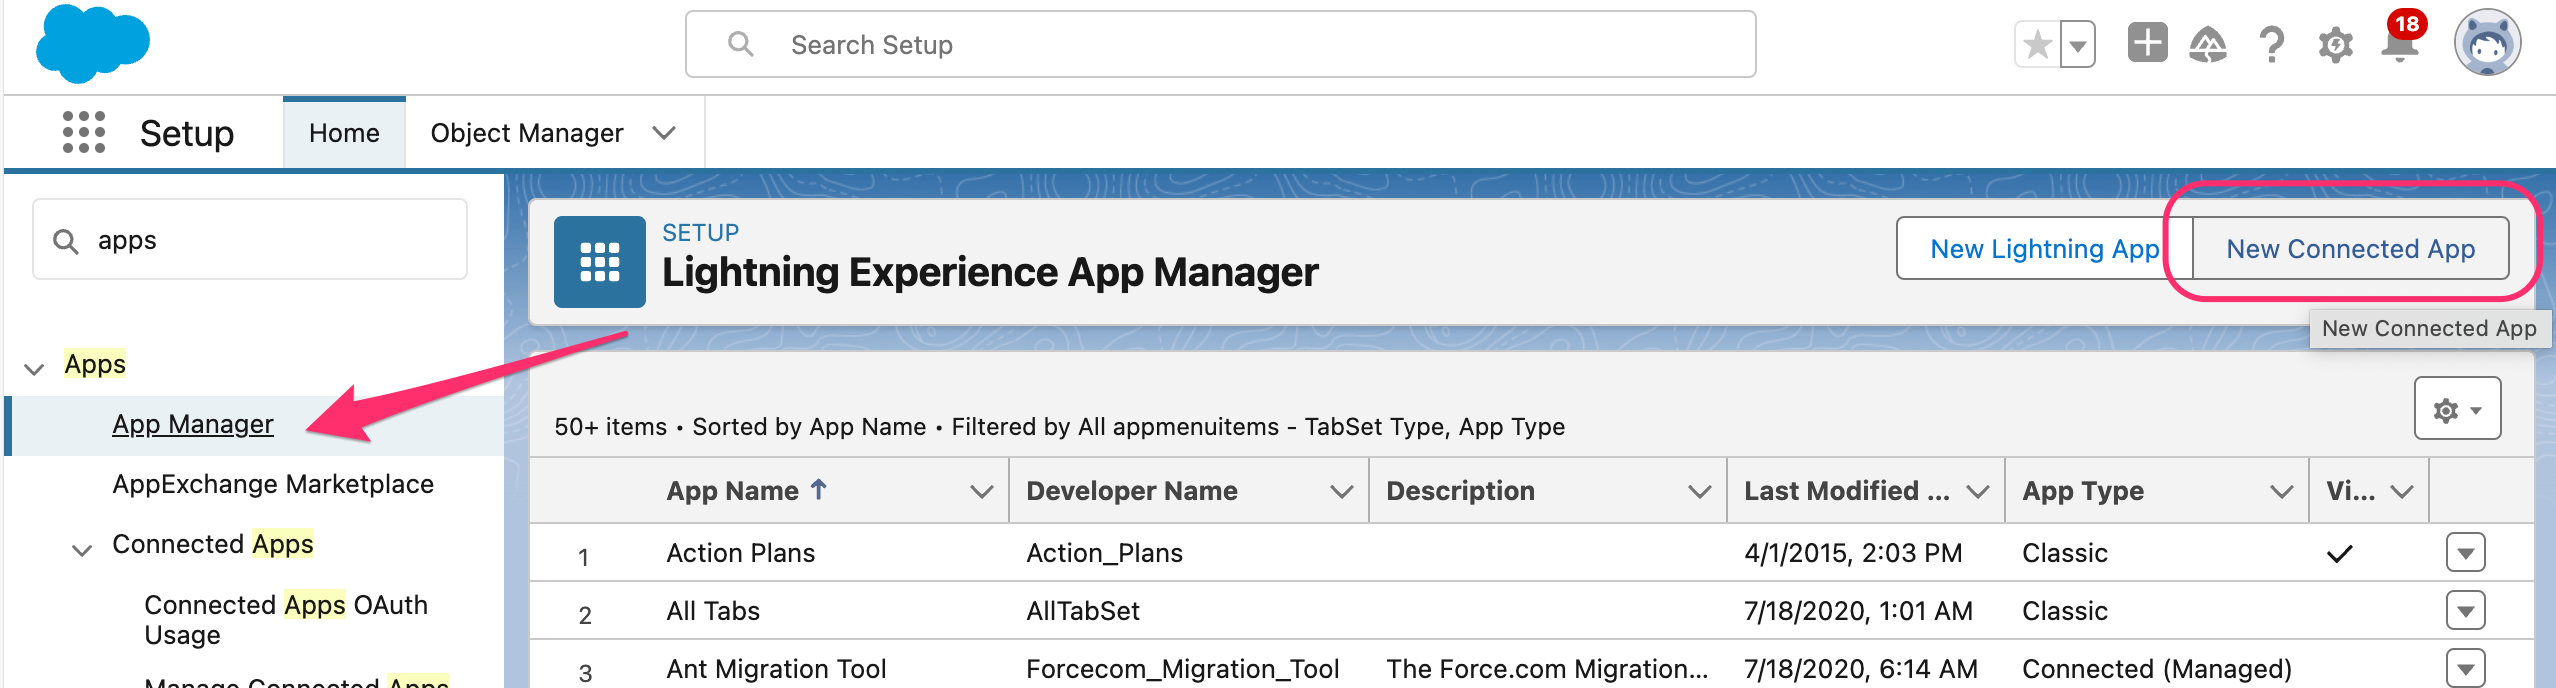Screen dimensions: 2556x688
Task: Click the Salesforce cloud logo
Action: tap(92, 43)
